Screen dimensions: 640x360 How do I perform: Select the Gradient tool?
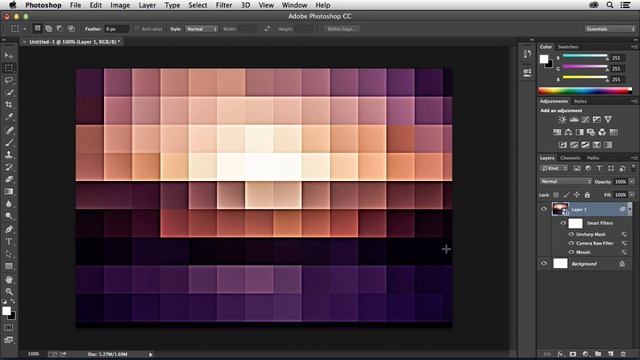point(9,191)
